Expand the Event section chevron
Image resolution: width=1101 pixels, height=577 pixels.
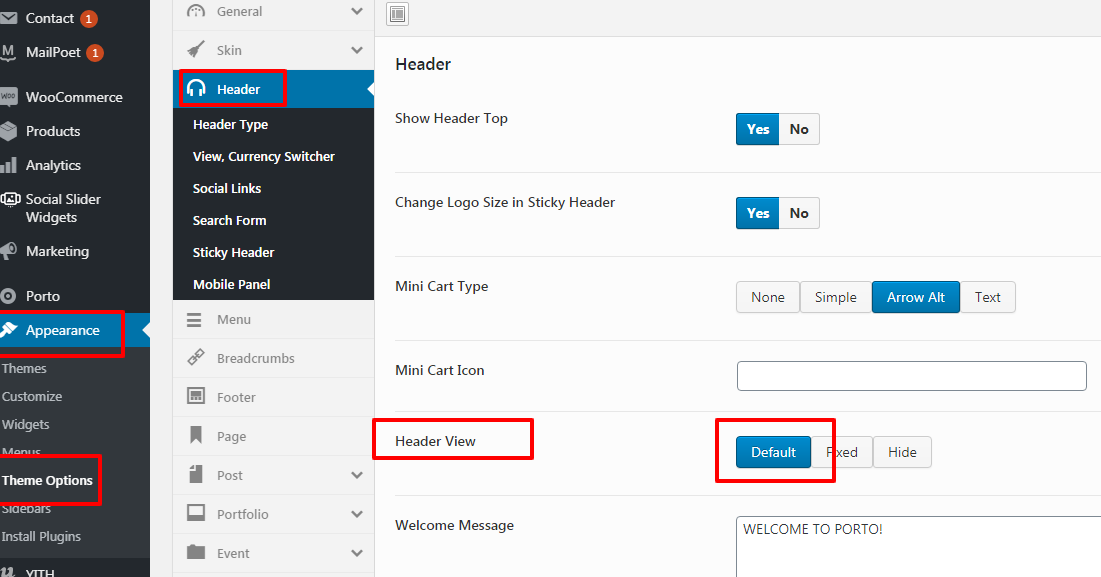coord(357,553)
